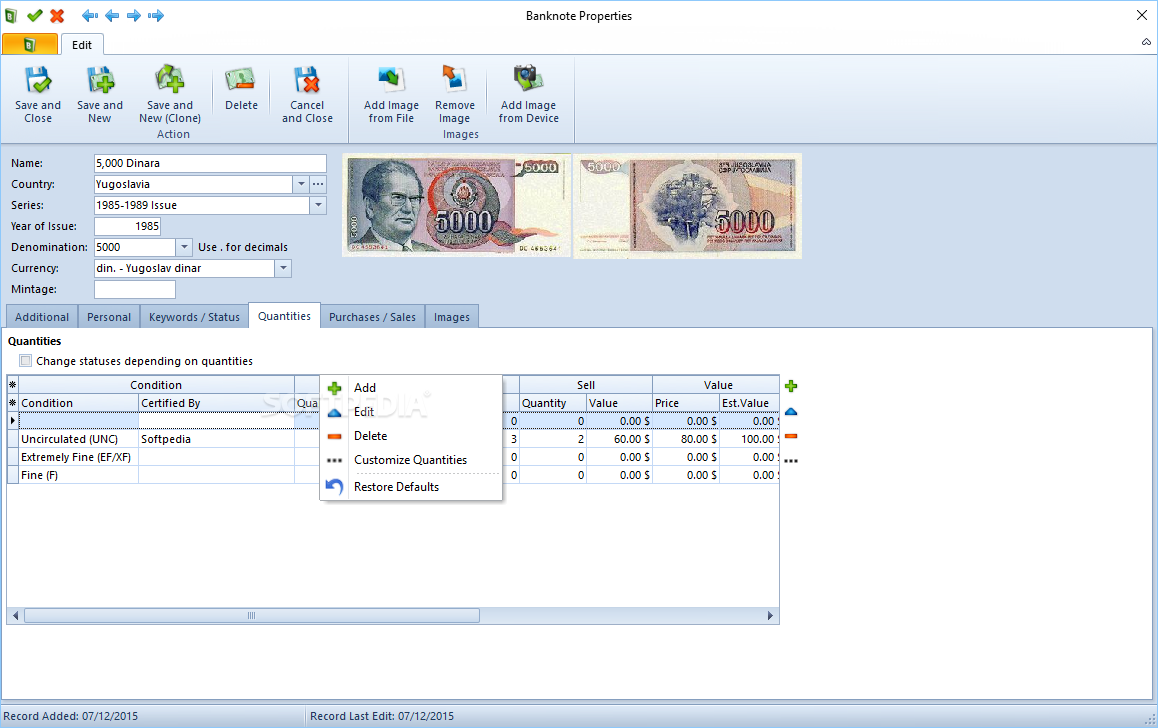Select the Fine (F) row cell

[78, 475]
